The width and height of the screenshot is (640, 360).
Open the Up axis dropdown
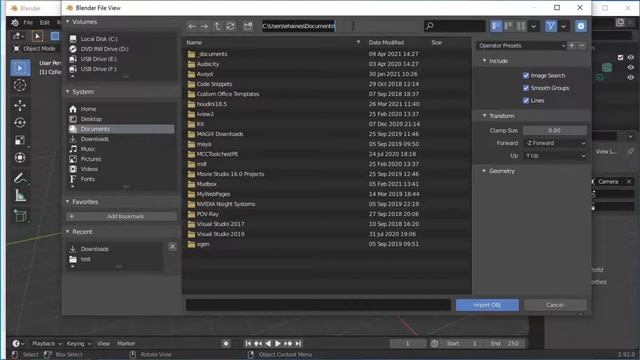(555, 156)
